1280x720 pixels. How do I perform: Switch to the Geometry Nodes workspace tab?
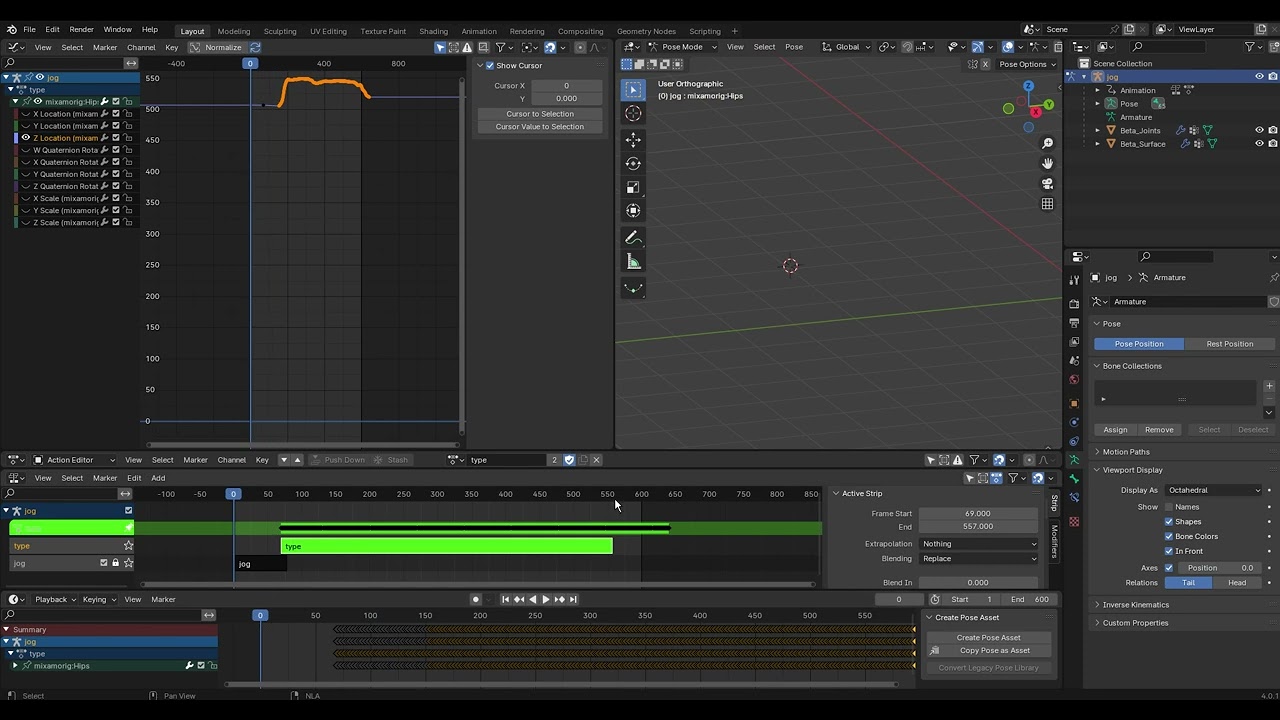pyautogui.click(x=646, y=31)
